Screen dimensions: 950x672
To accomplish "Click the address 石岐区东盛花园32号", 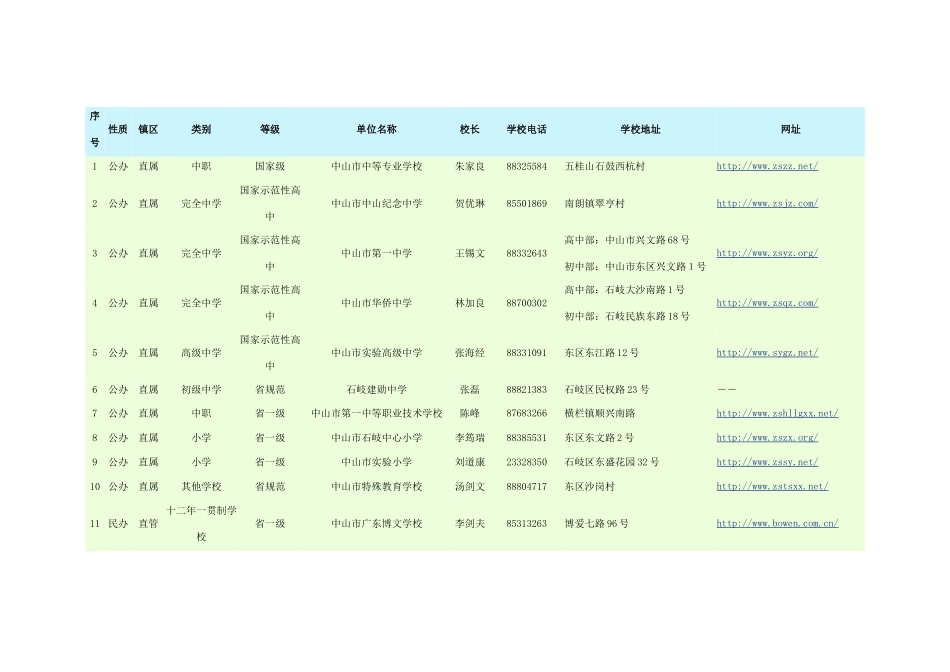I will (612, 462).
